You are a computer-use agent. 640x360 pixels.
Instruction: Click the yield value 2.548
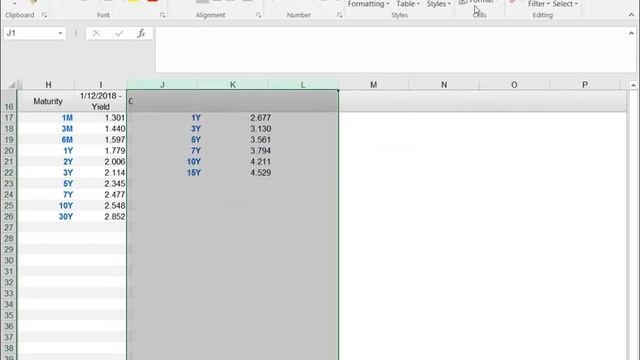point(100,205)
